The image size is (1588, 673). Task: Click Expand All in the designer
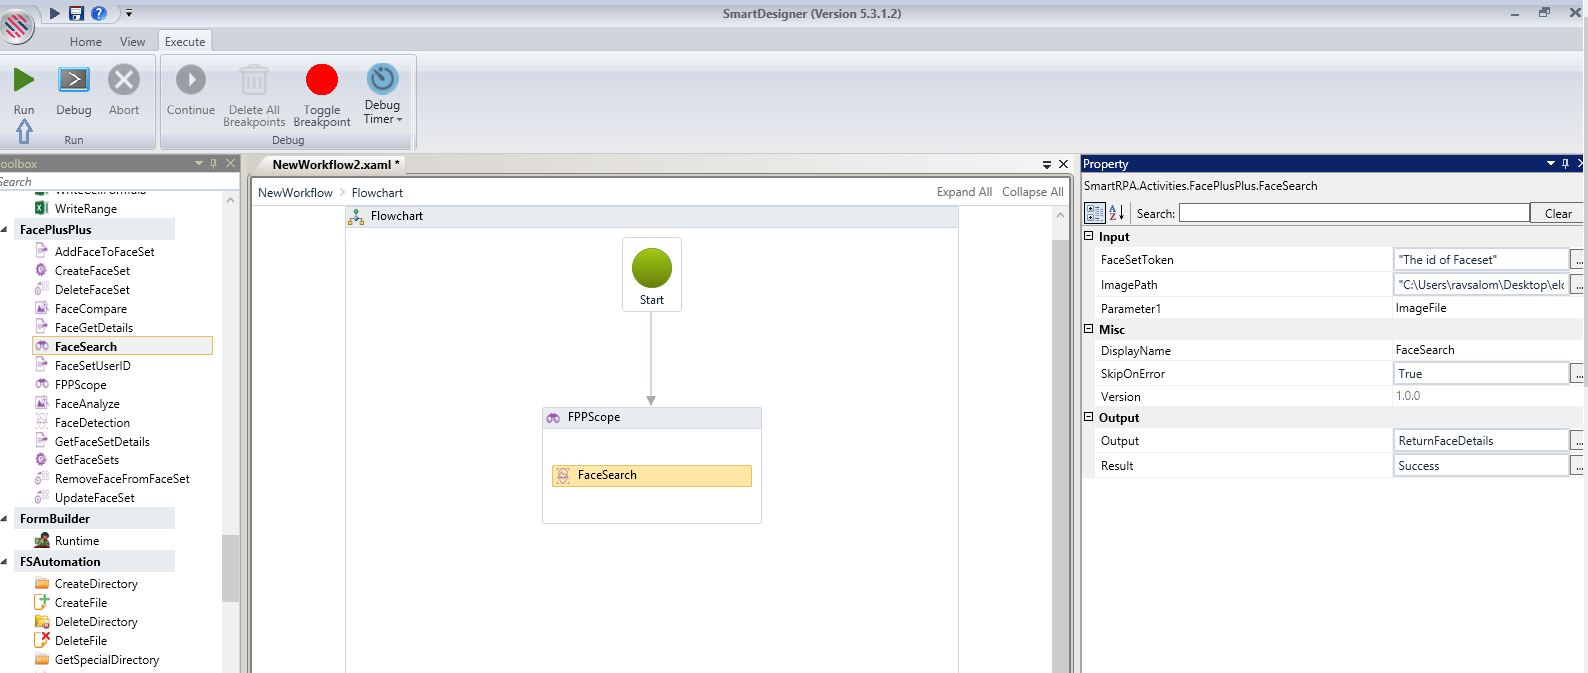click(964, 192)
